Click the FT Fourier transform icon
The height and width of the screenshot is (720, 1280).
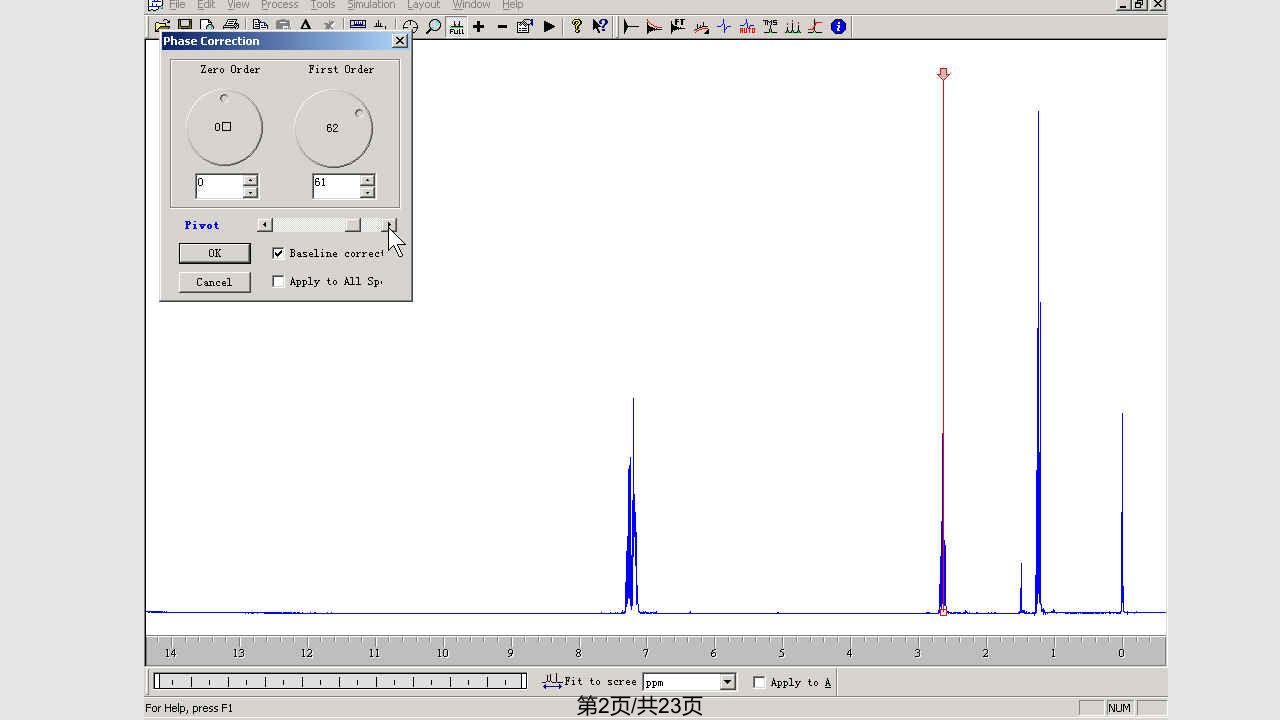coord(678,27)
